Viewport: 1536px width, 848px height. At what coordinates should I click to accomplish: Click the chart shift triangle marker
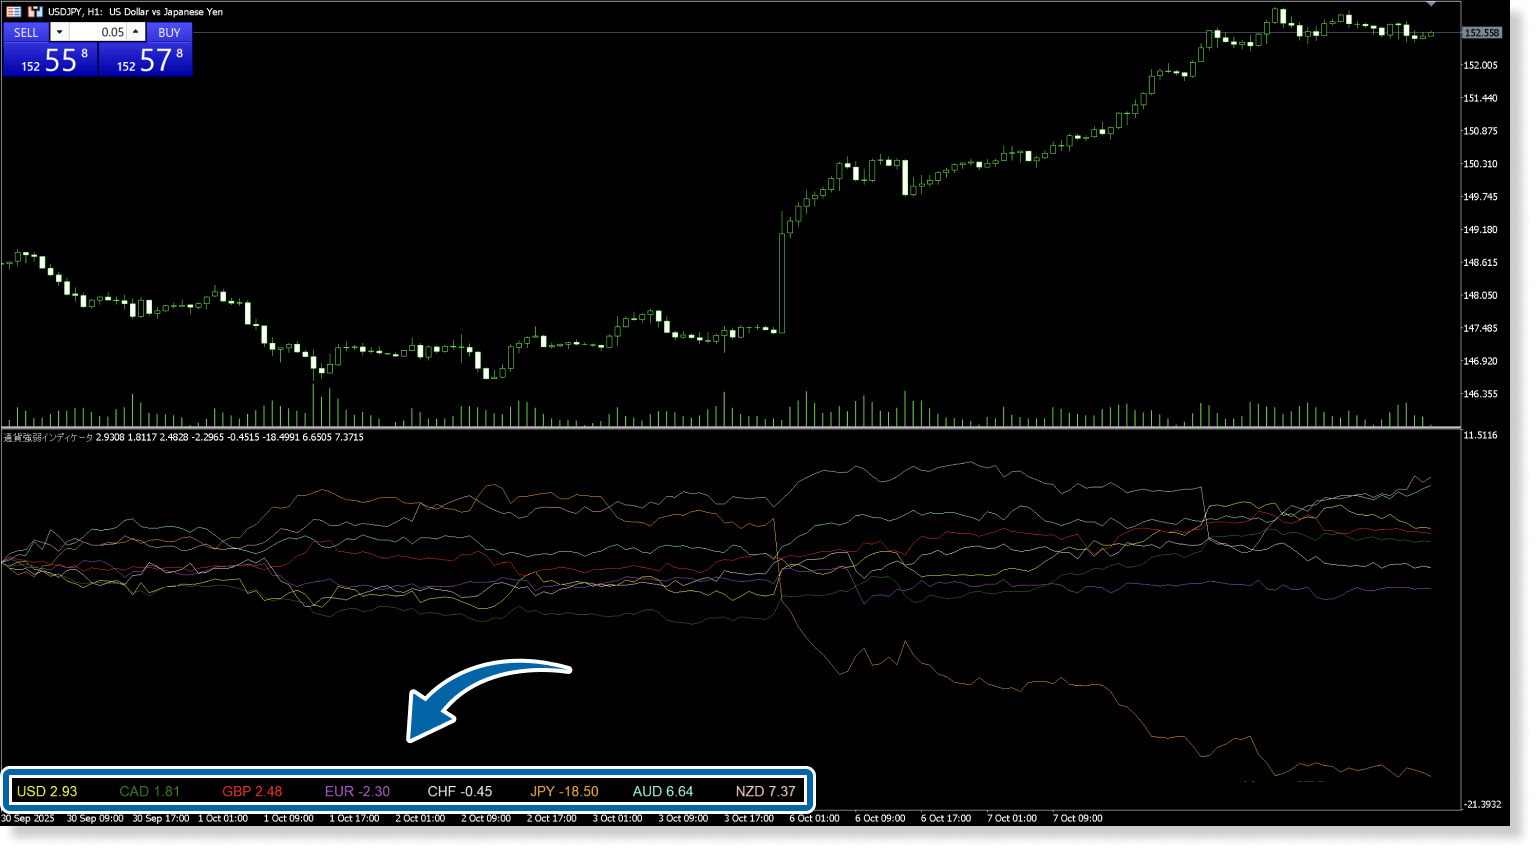[1431, 4]
